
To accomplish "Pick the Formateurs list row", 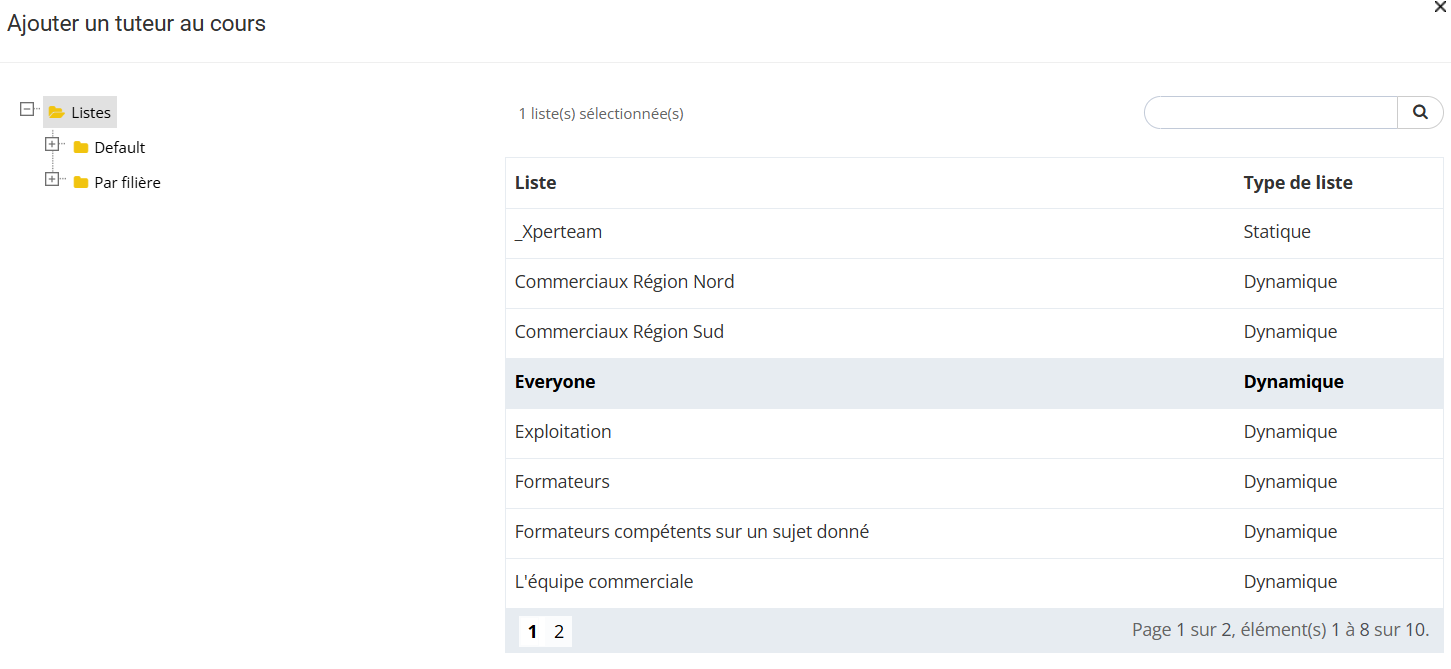I will click(562, 482).
